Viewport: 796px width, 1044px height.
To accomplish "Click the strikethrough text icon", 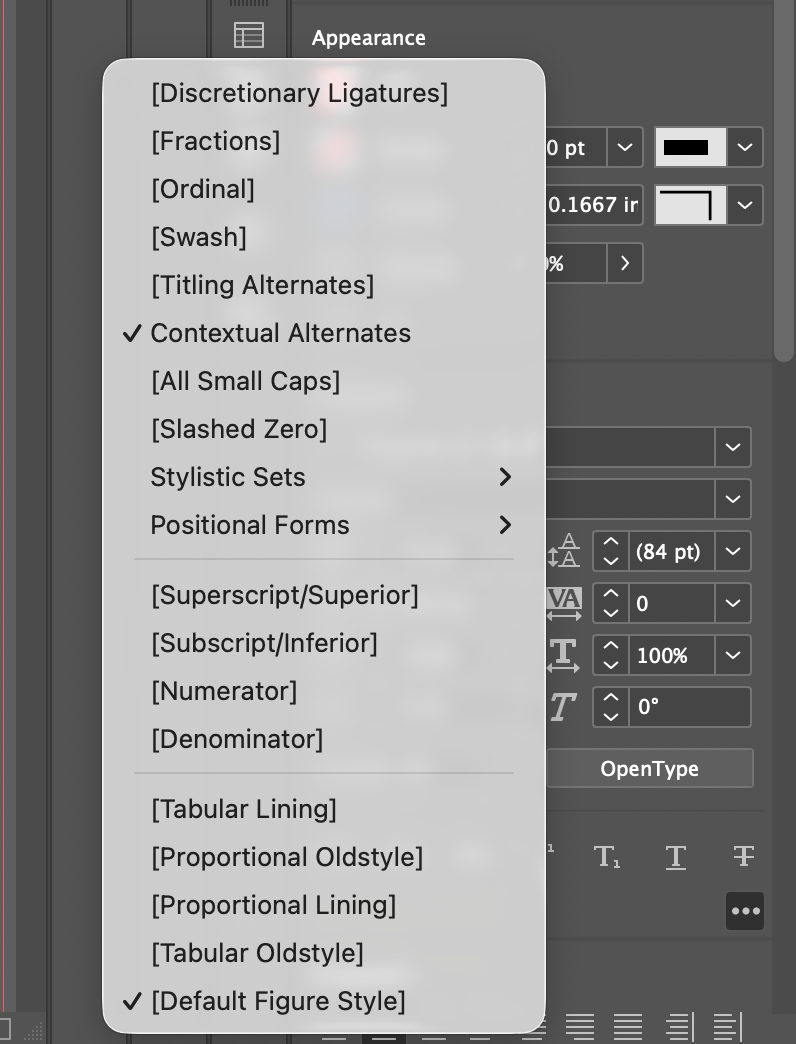I will (x=744, y=856).
